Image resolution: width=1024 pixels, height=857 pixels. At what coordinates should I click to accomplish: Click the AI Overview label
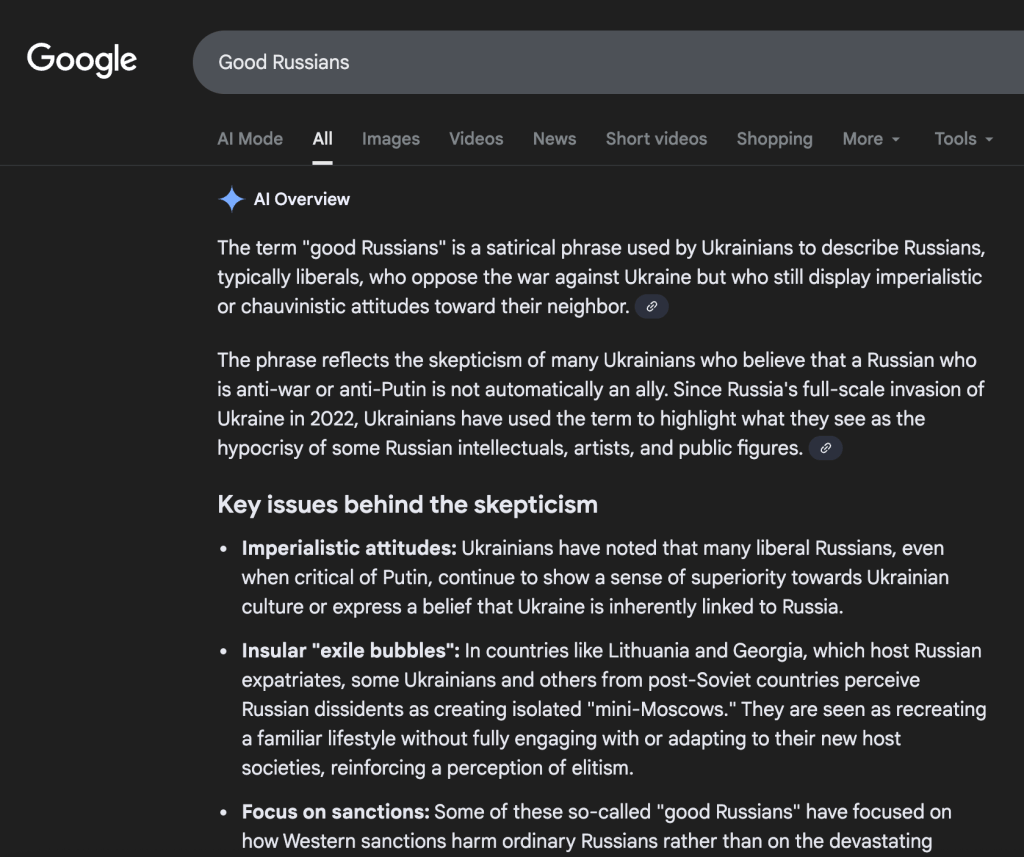(x=301, y=199)
